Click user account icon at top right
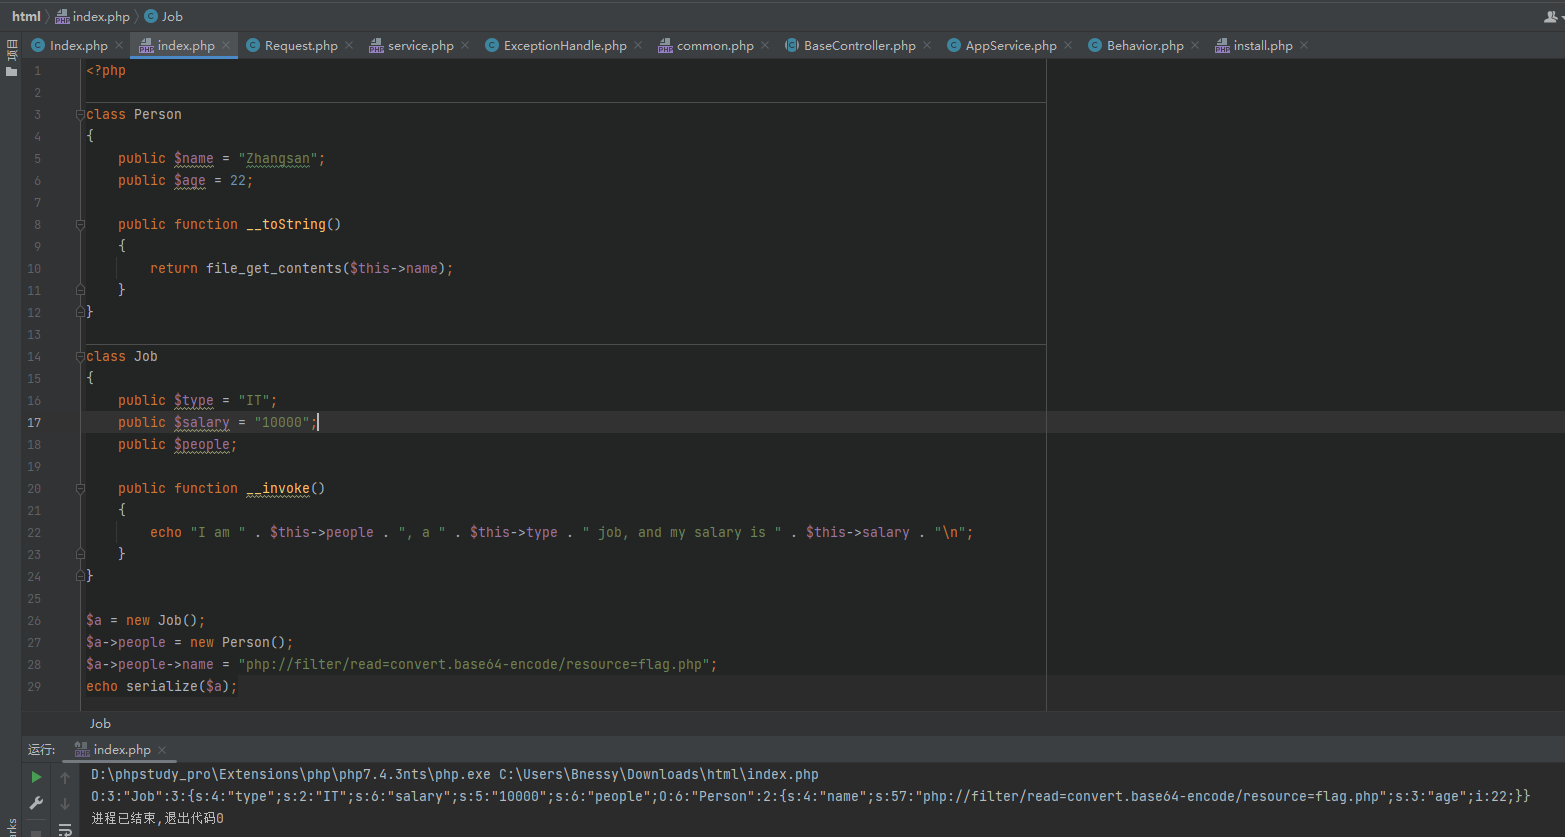Screen dimensions: 1565x837 [x=1552, y=16]
